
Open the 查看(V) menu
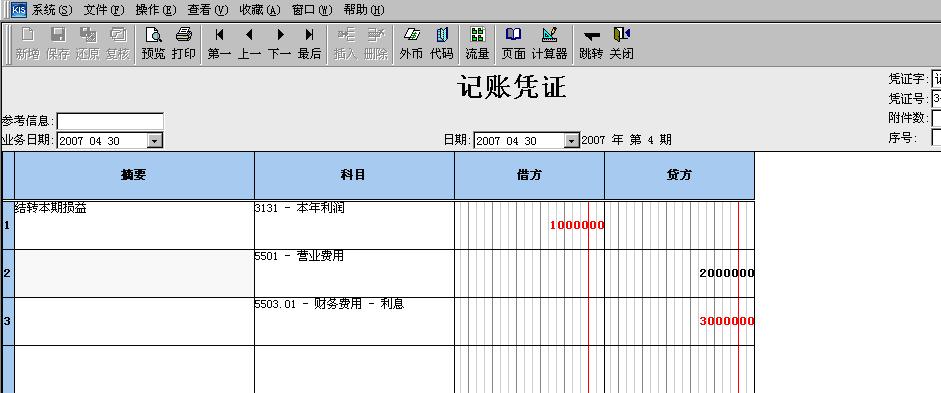pyautogui.click(x=208, y=10)
